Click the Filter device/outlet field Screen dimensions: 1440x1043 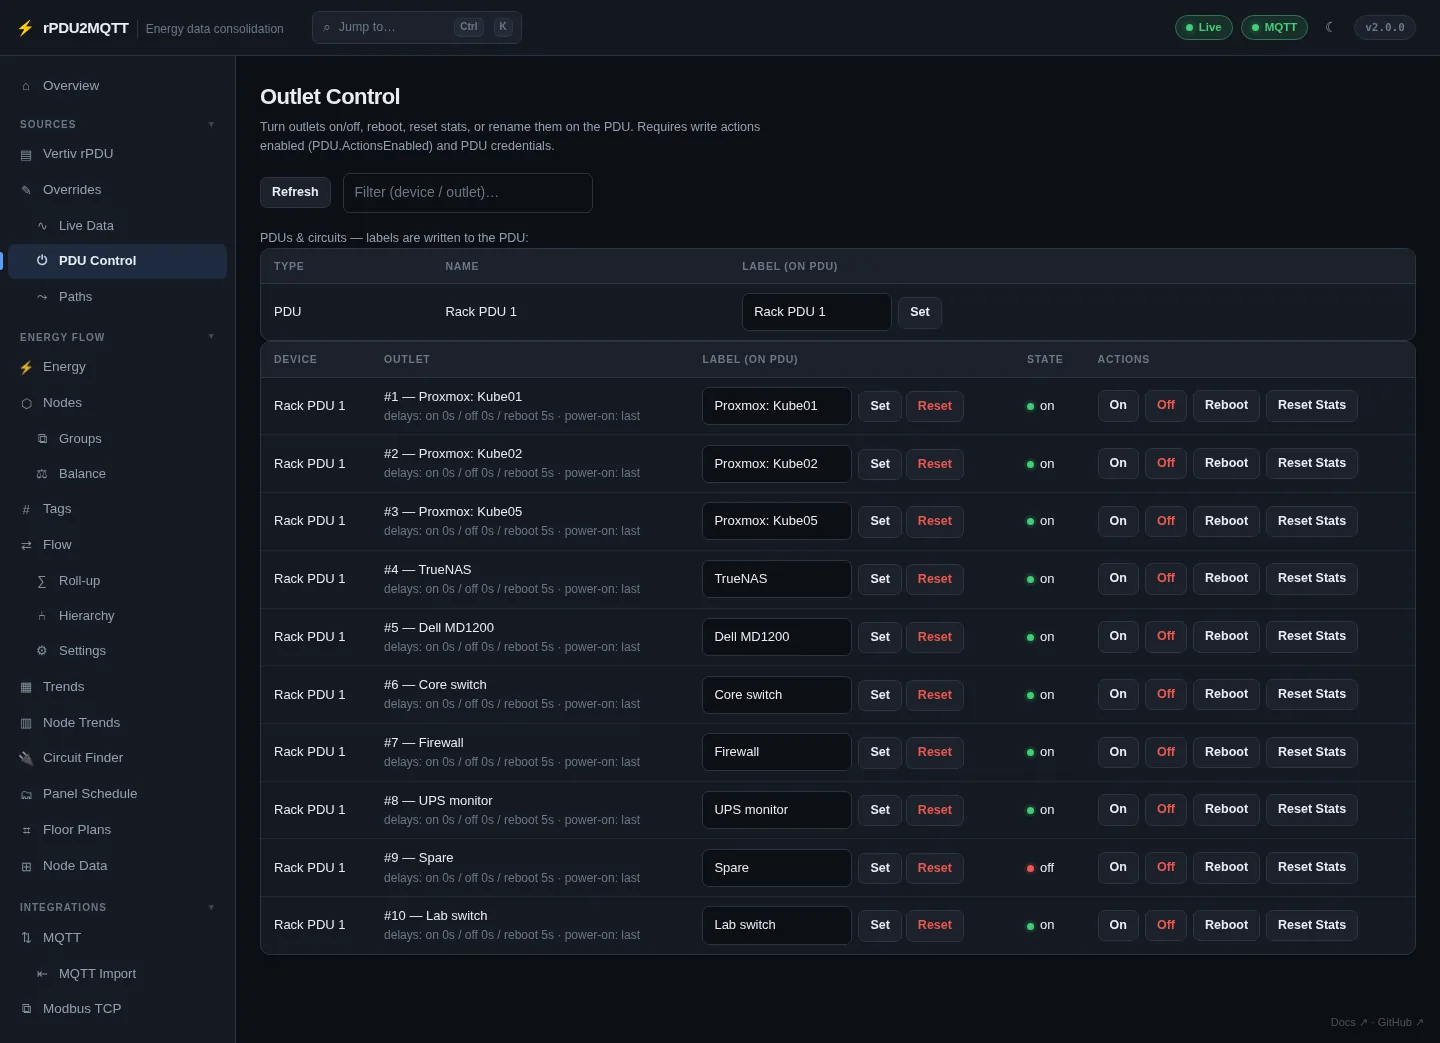(x=468, y=193)
